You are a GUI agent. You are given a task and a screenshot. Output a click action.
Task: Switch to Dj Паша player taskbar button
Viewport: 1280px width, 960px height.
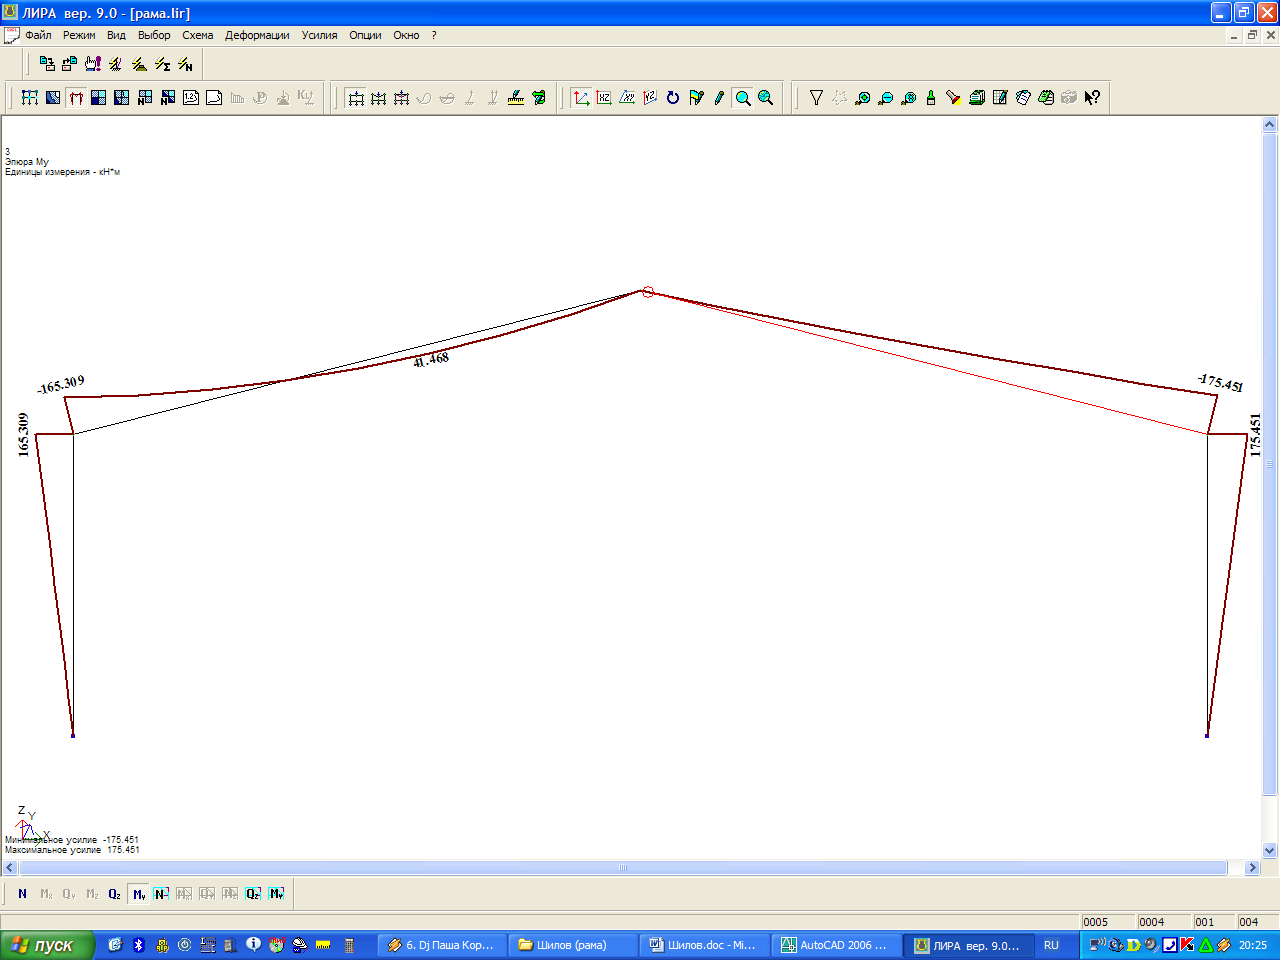[x=441, y=945]
